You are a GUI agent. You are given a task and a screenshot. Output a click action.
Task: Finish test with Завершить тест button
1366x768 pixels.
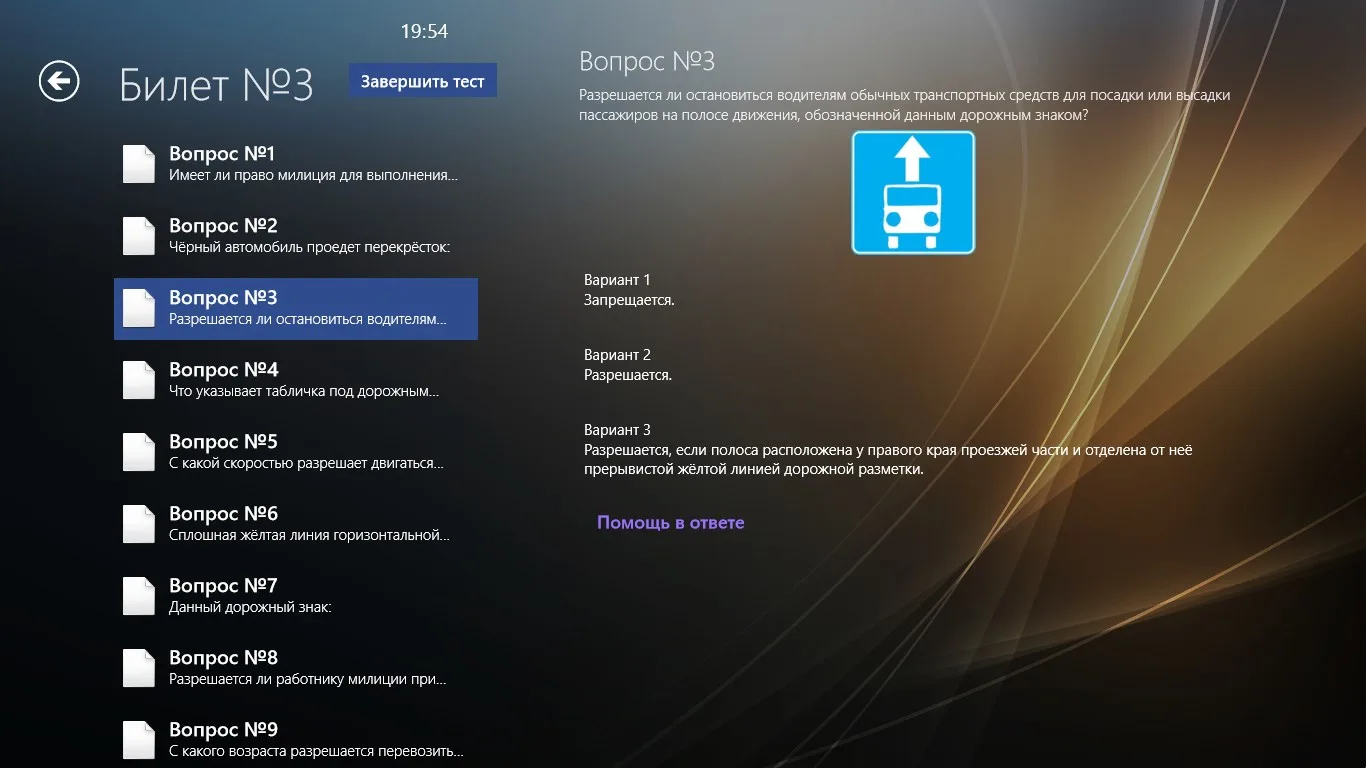tap(423, 81)
